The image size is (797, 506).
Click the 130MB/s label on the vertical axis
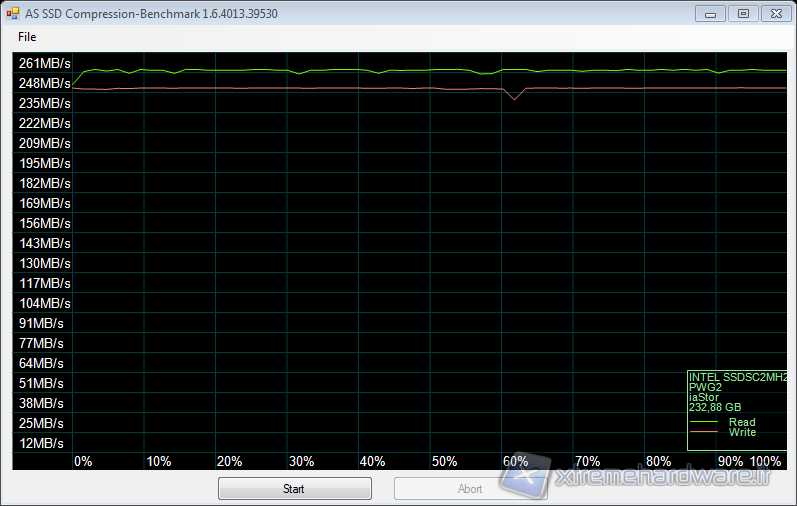(x=44, y=263)
